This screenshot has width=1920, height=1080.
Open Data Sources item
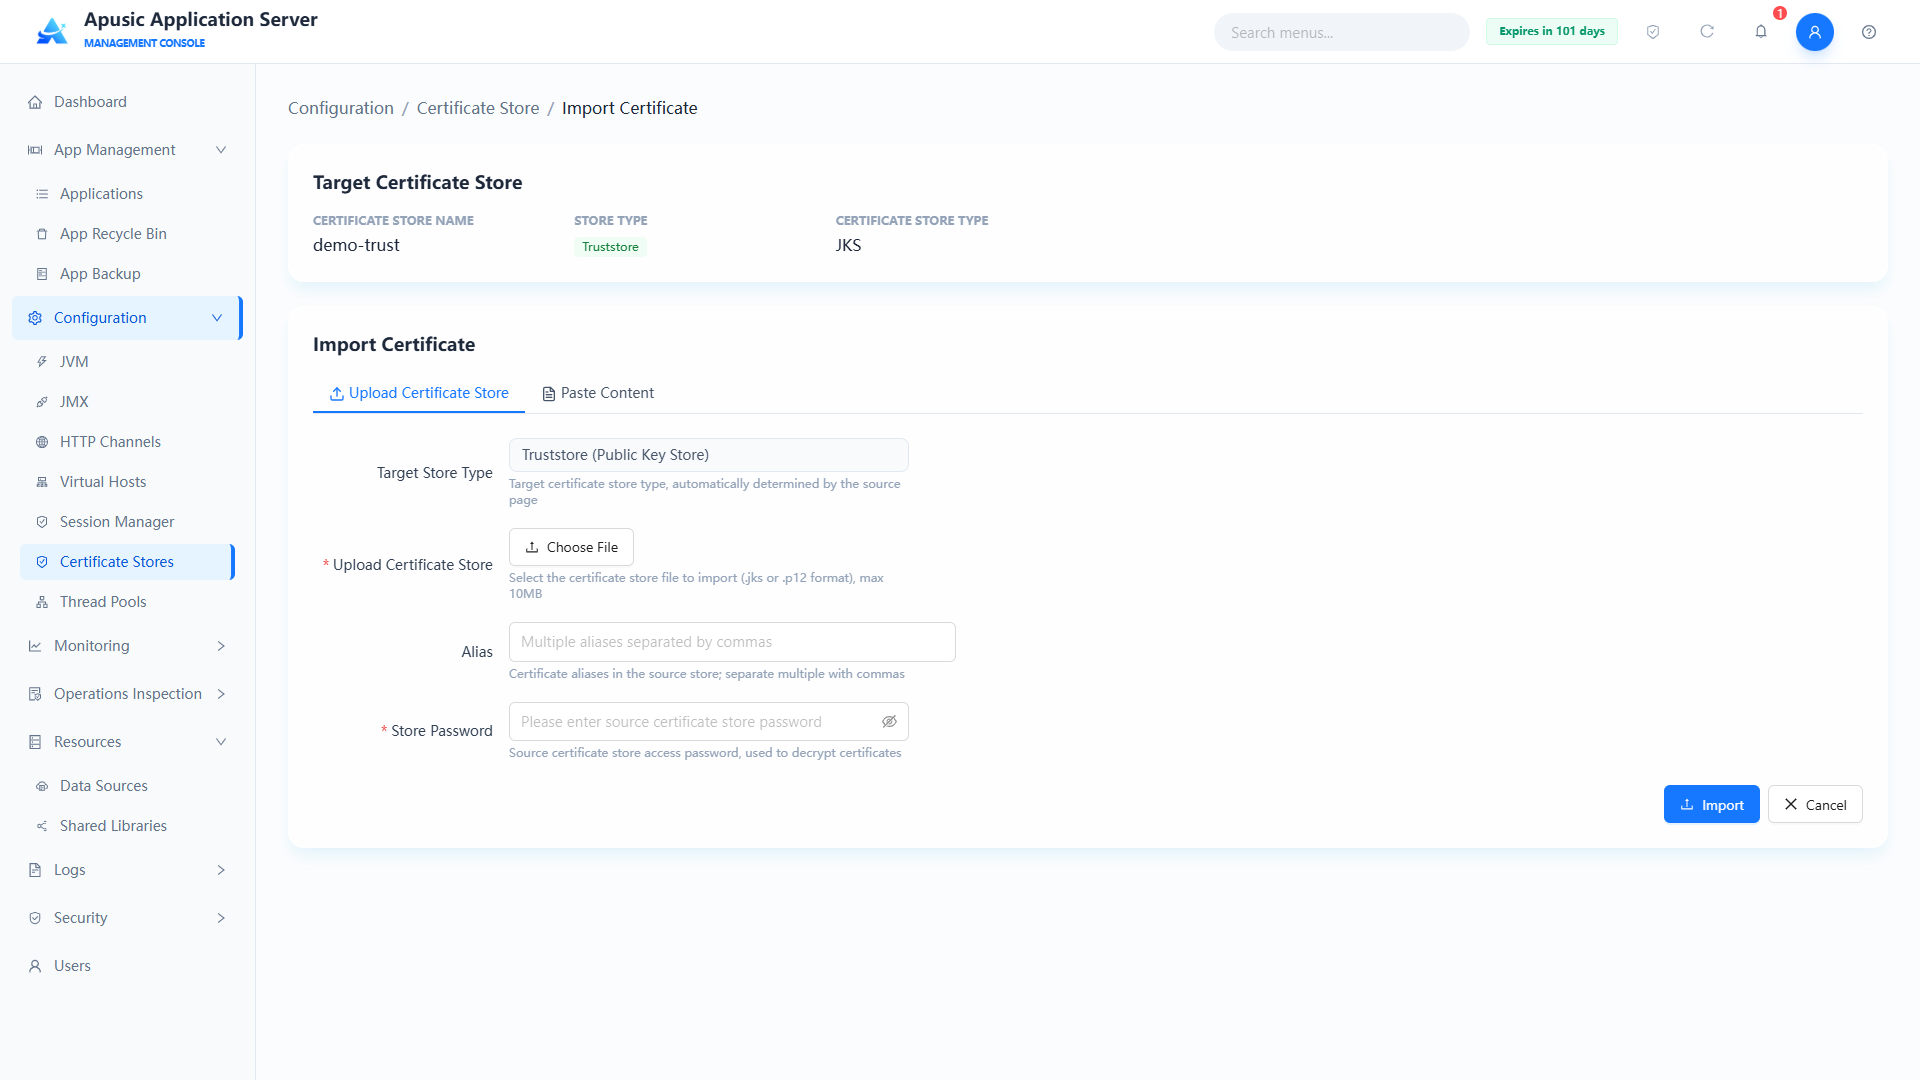coord(128,786)
